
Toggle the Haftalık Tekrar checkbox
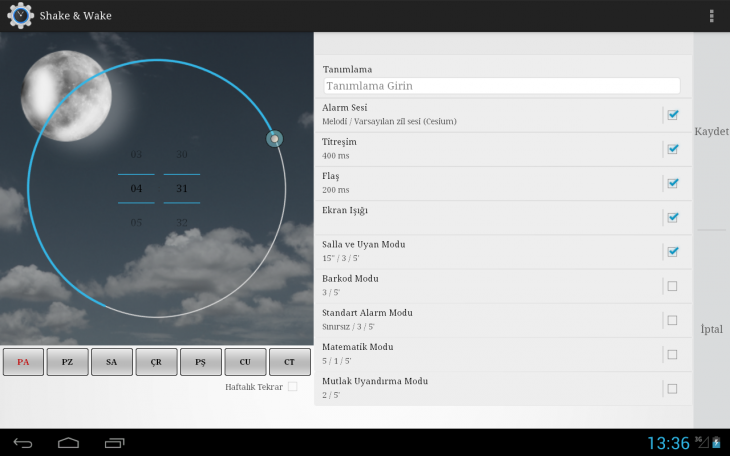292,386
